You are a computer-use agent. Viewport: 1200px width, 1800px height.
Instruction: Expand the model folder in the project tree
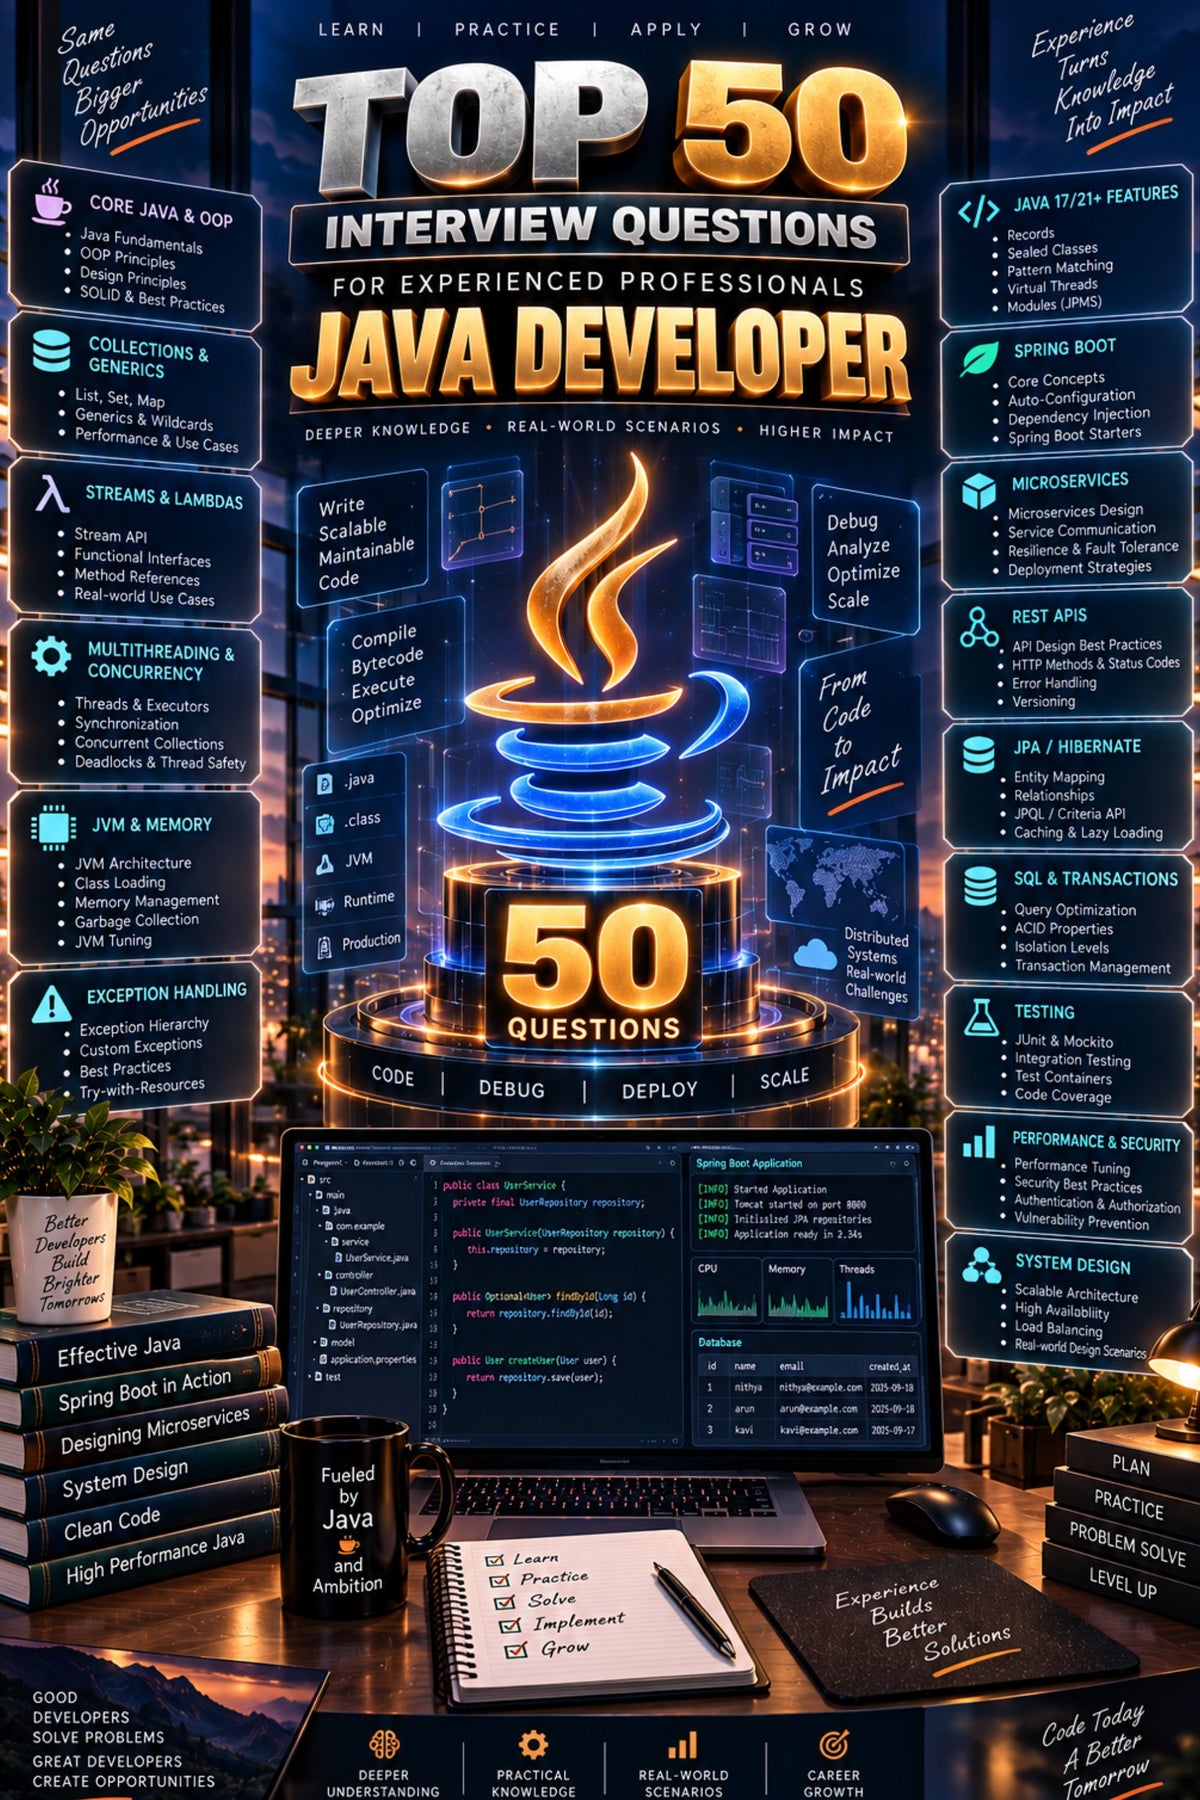tap(315, 1342)
